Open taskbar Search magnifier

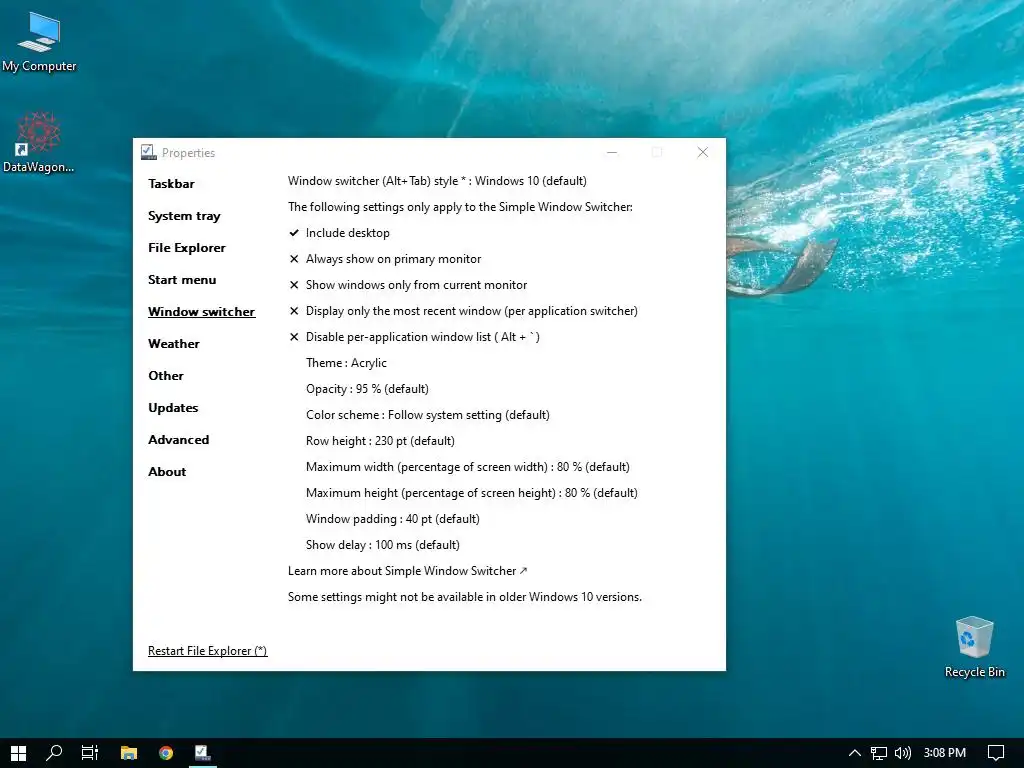coord(54,753)
